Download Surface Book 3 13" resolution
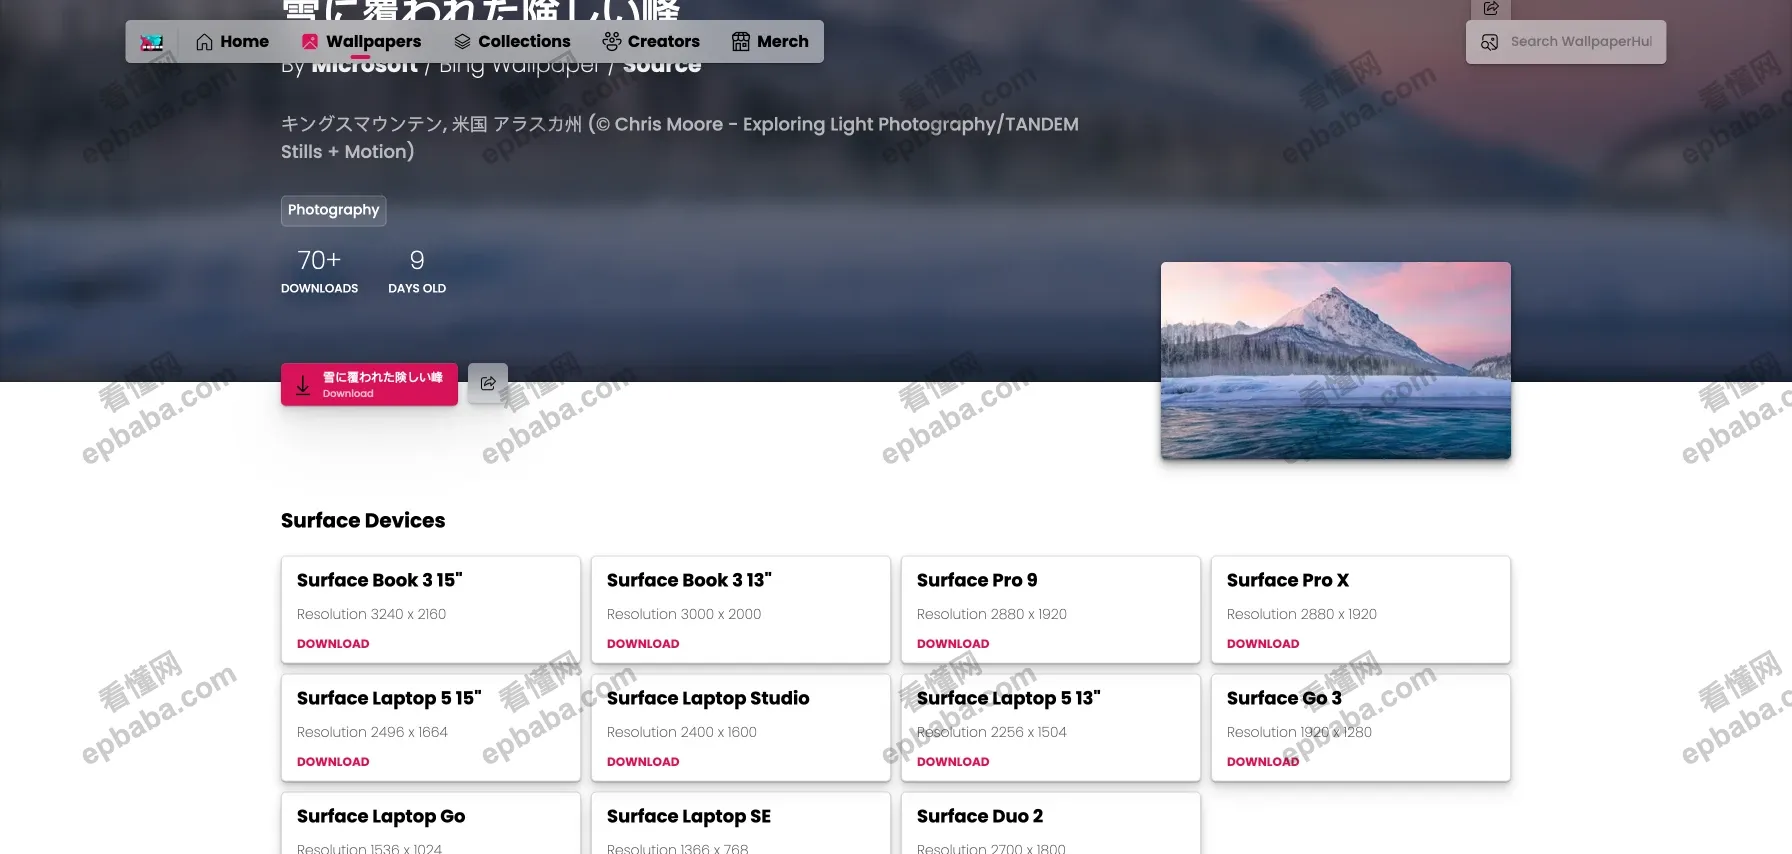Viewport: 1792px width, 854px height. [x=643, y=644]
